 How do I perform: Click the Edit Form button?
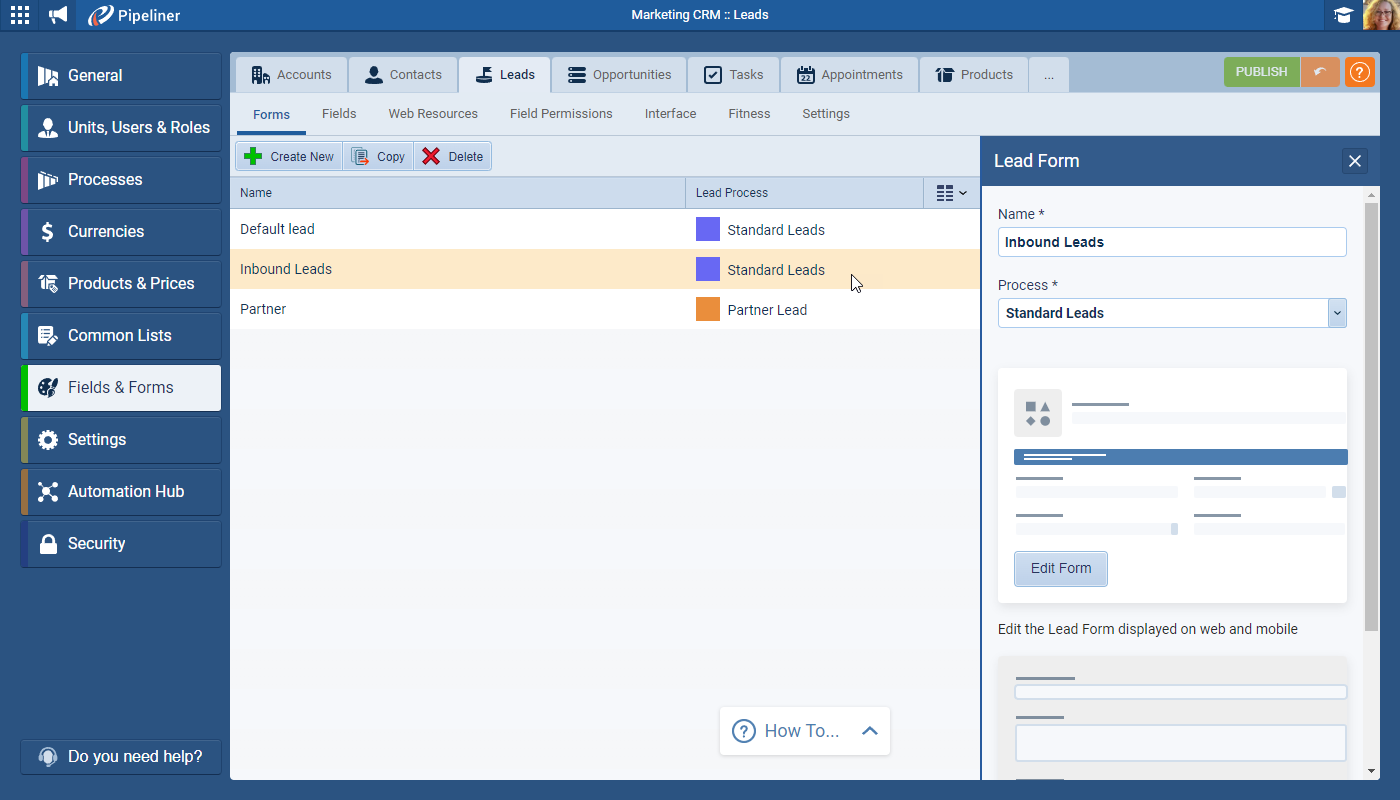click(1060, 568)
